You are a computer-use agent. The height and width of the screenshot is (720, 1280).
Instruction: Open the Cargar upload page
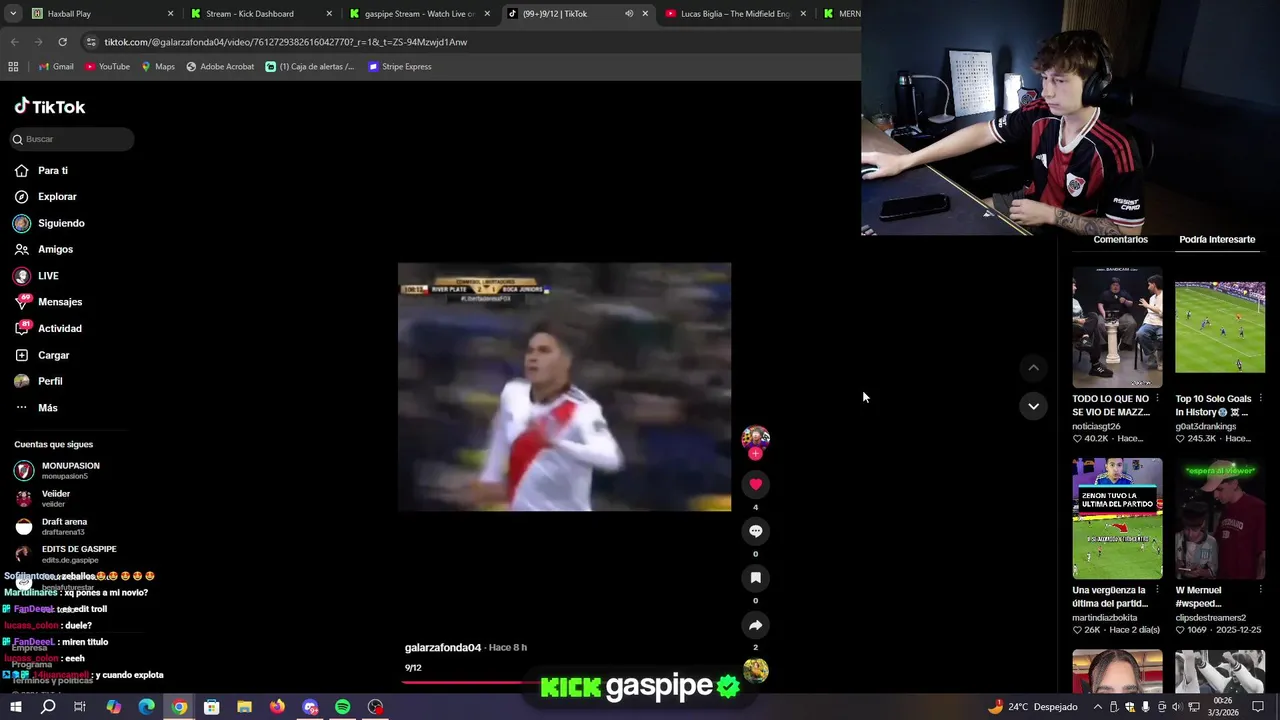43,355
